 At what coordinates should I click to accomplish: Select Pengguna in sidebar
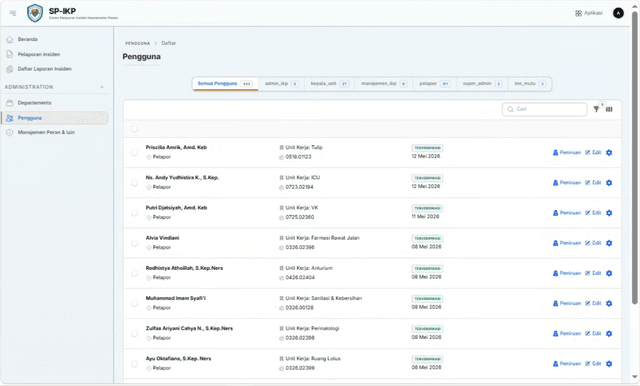[55, 118]
